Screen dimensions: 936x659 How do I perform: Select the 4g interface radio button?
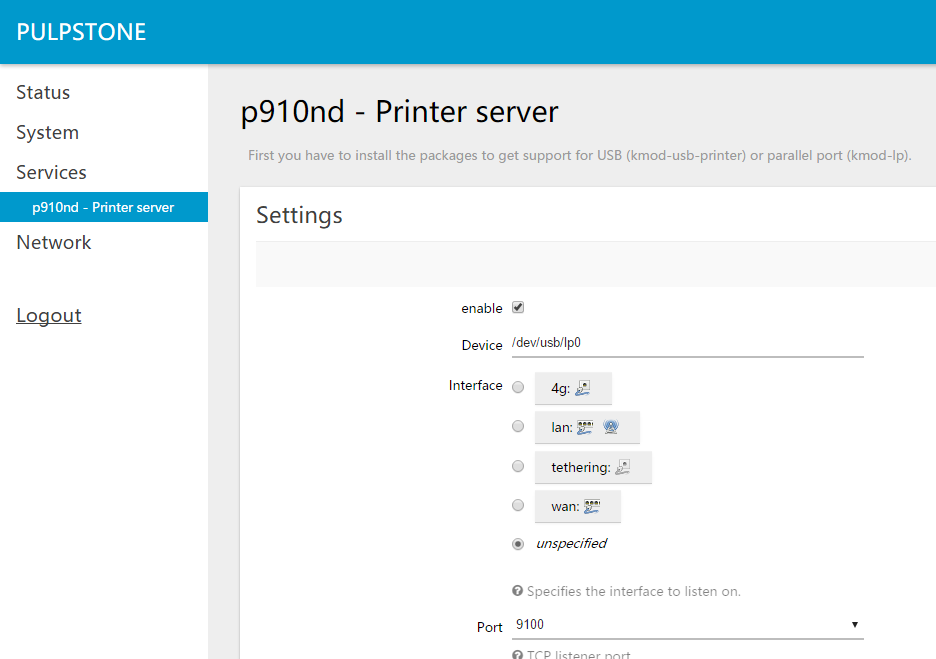click(x=518, y=387)
